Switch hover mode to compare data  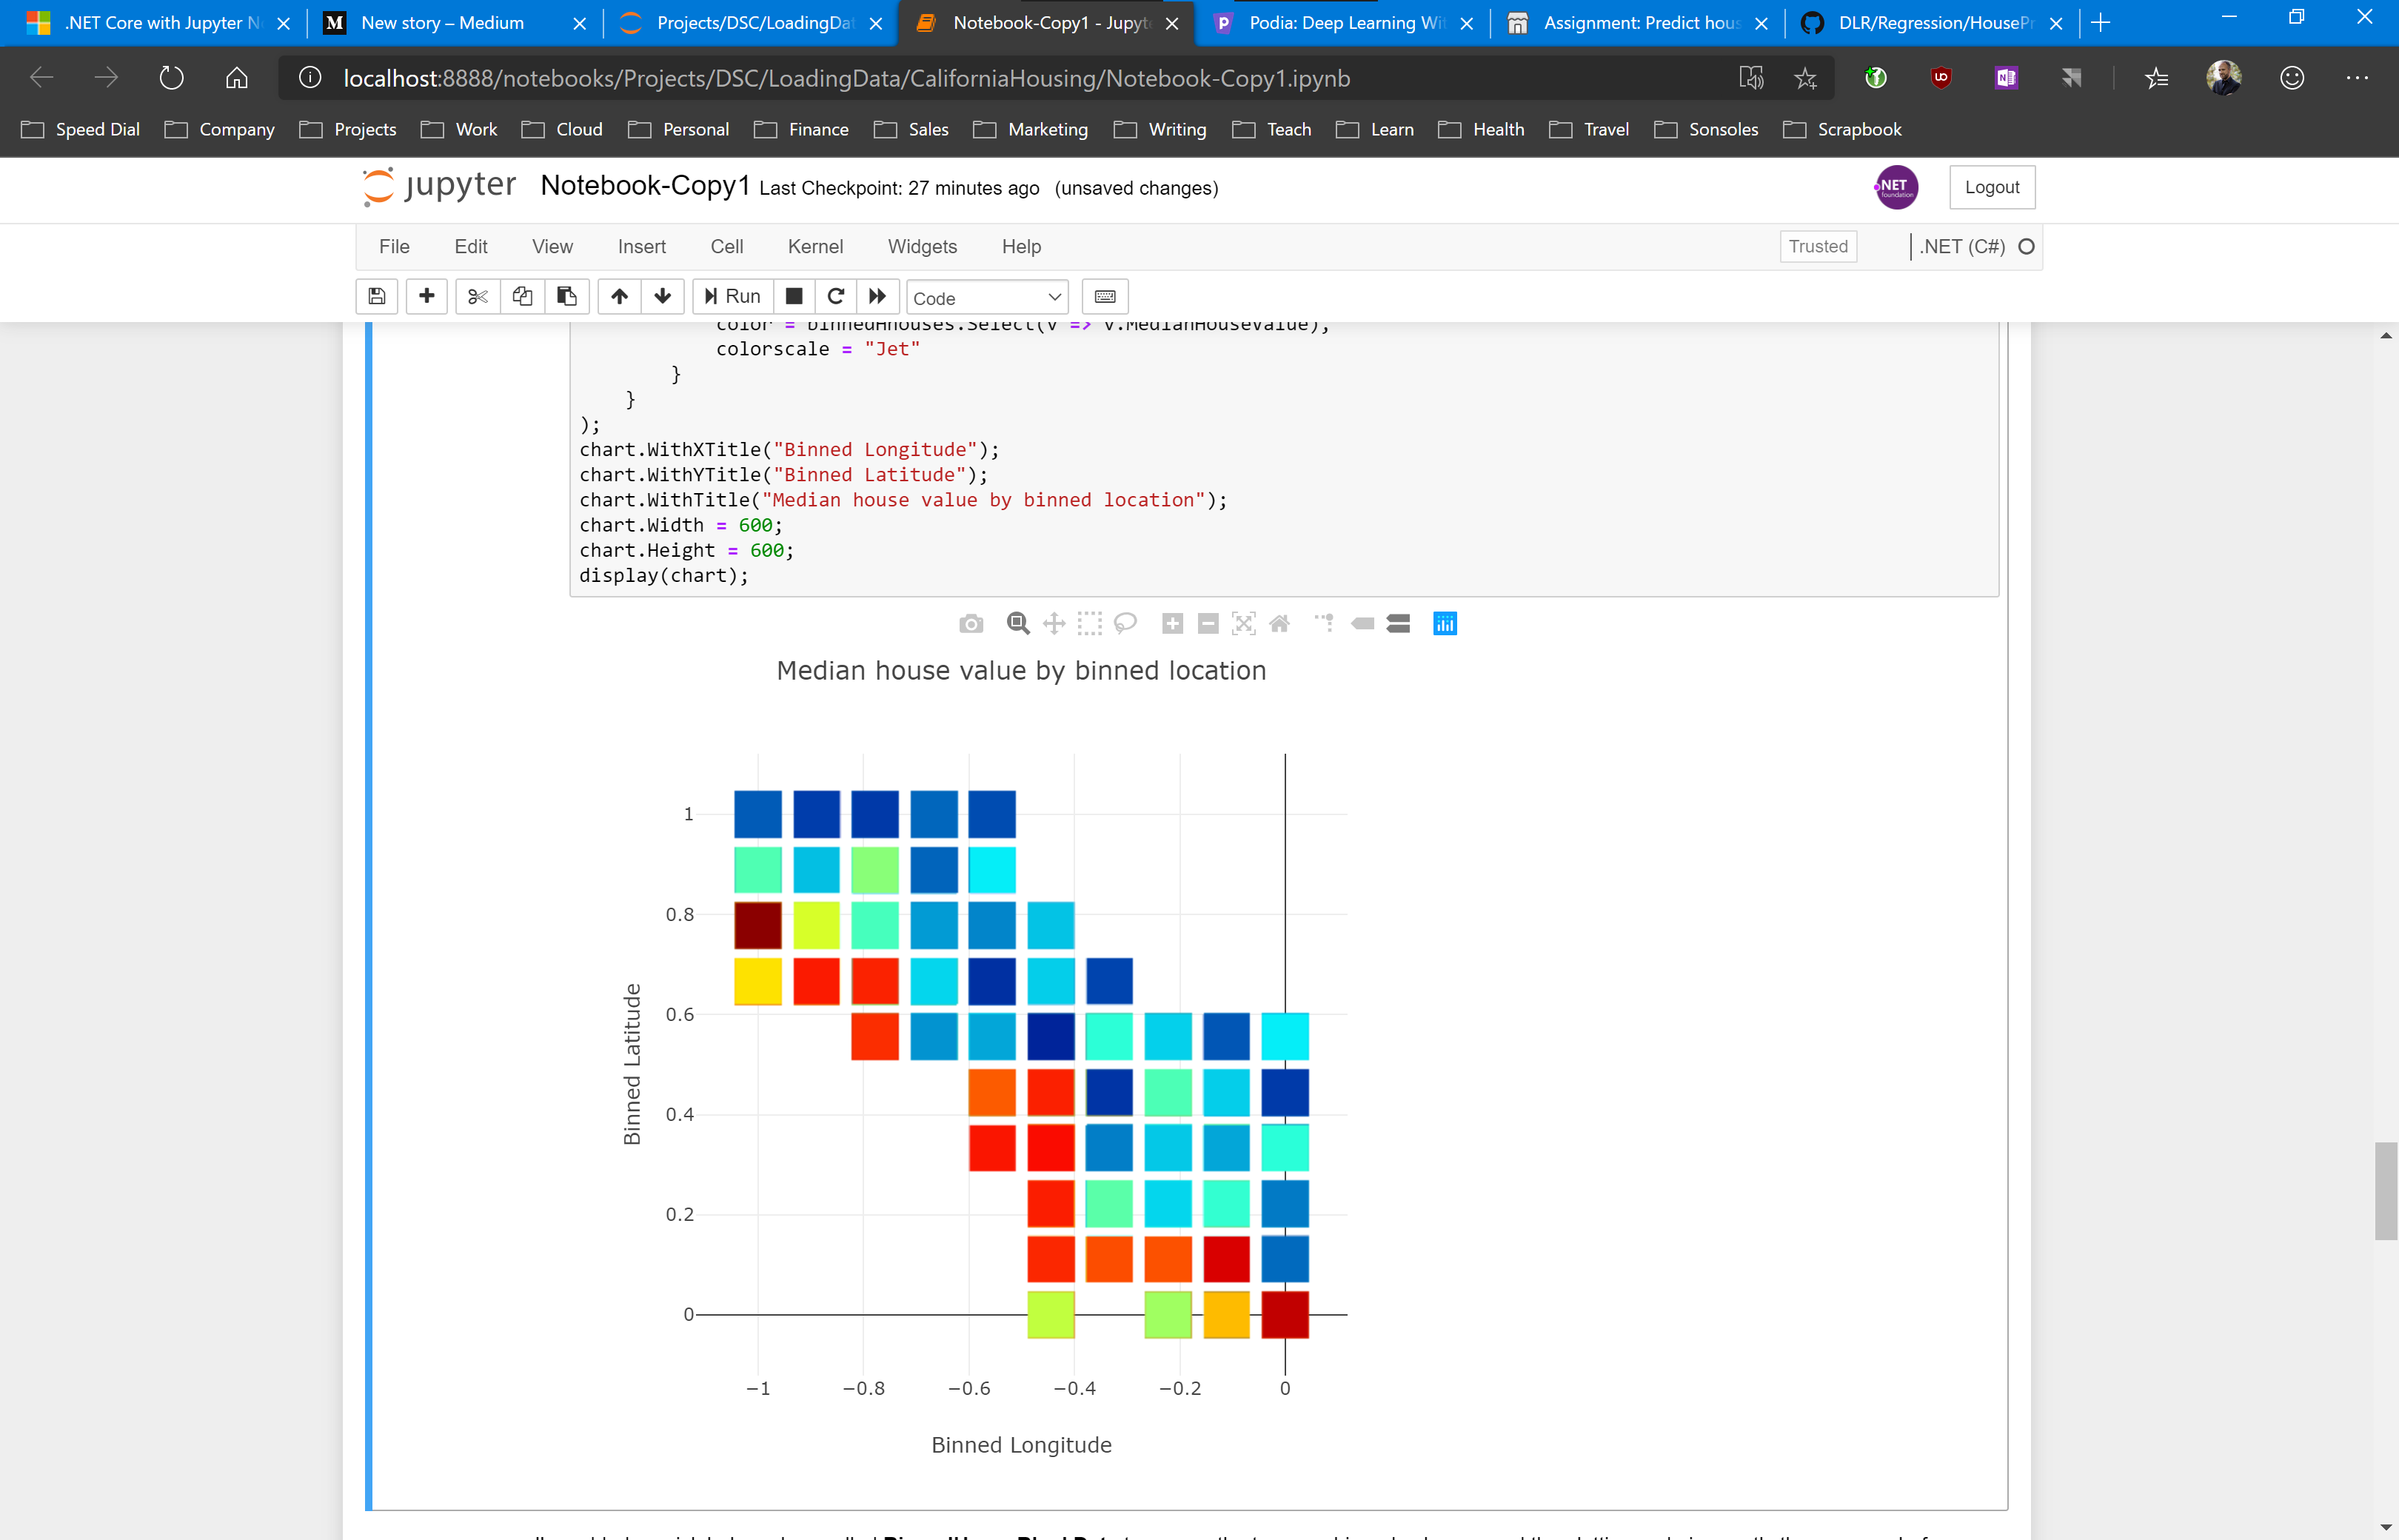tap(1397, 623)
